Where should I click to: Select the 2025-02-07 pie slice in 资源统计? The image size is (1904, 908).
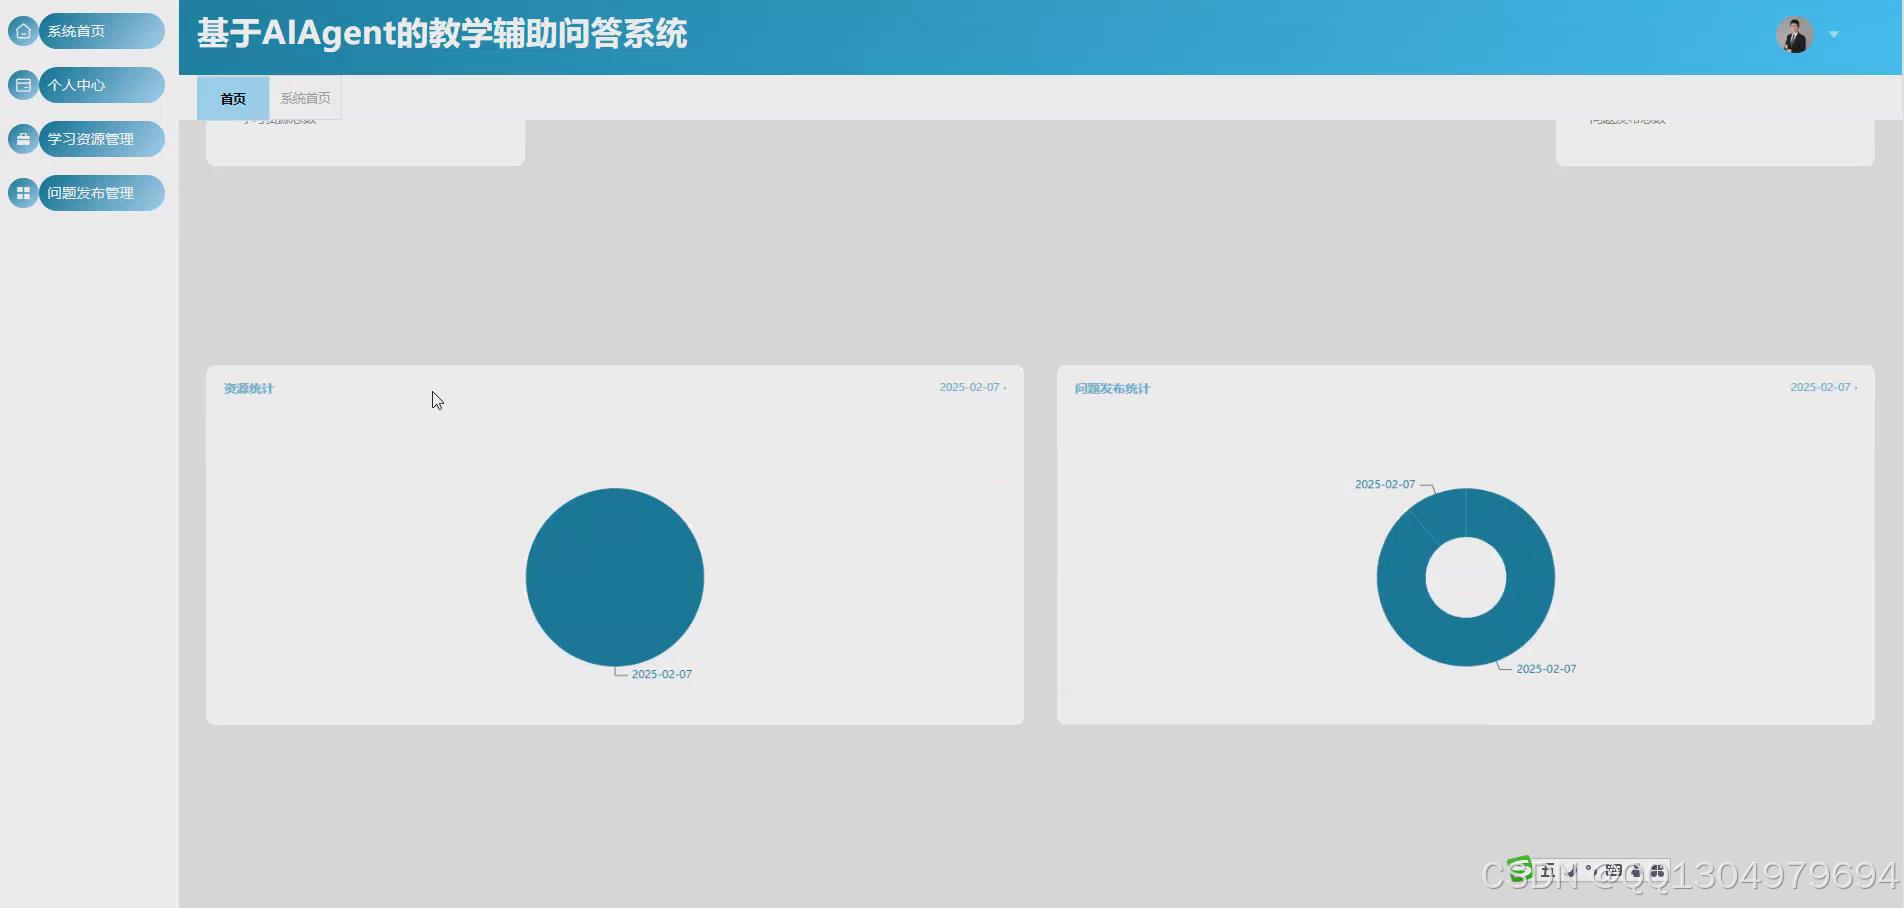(614, 577)
